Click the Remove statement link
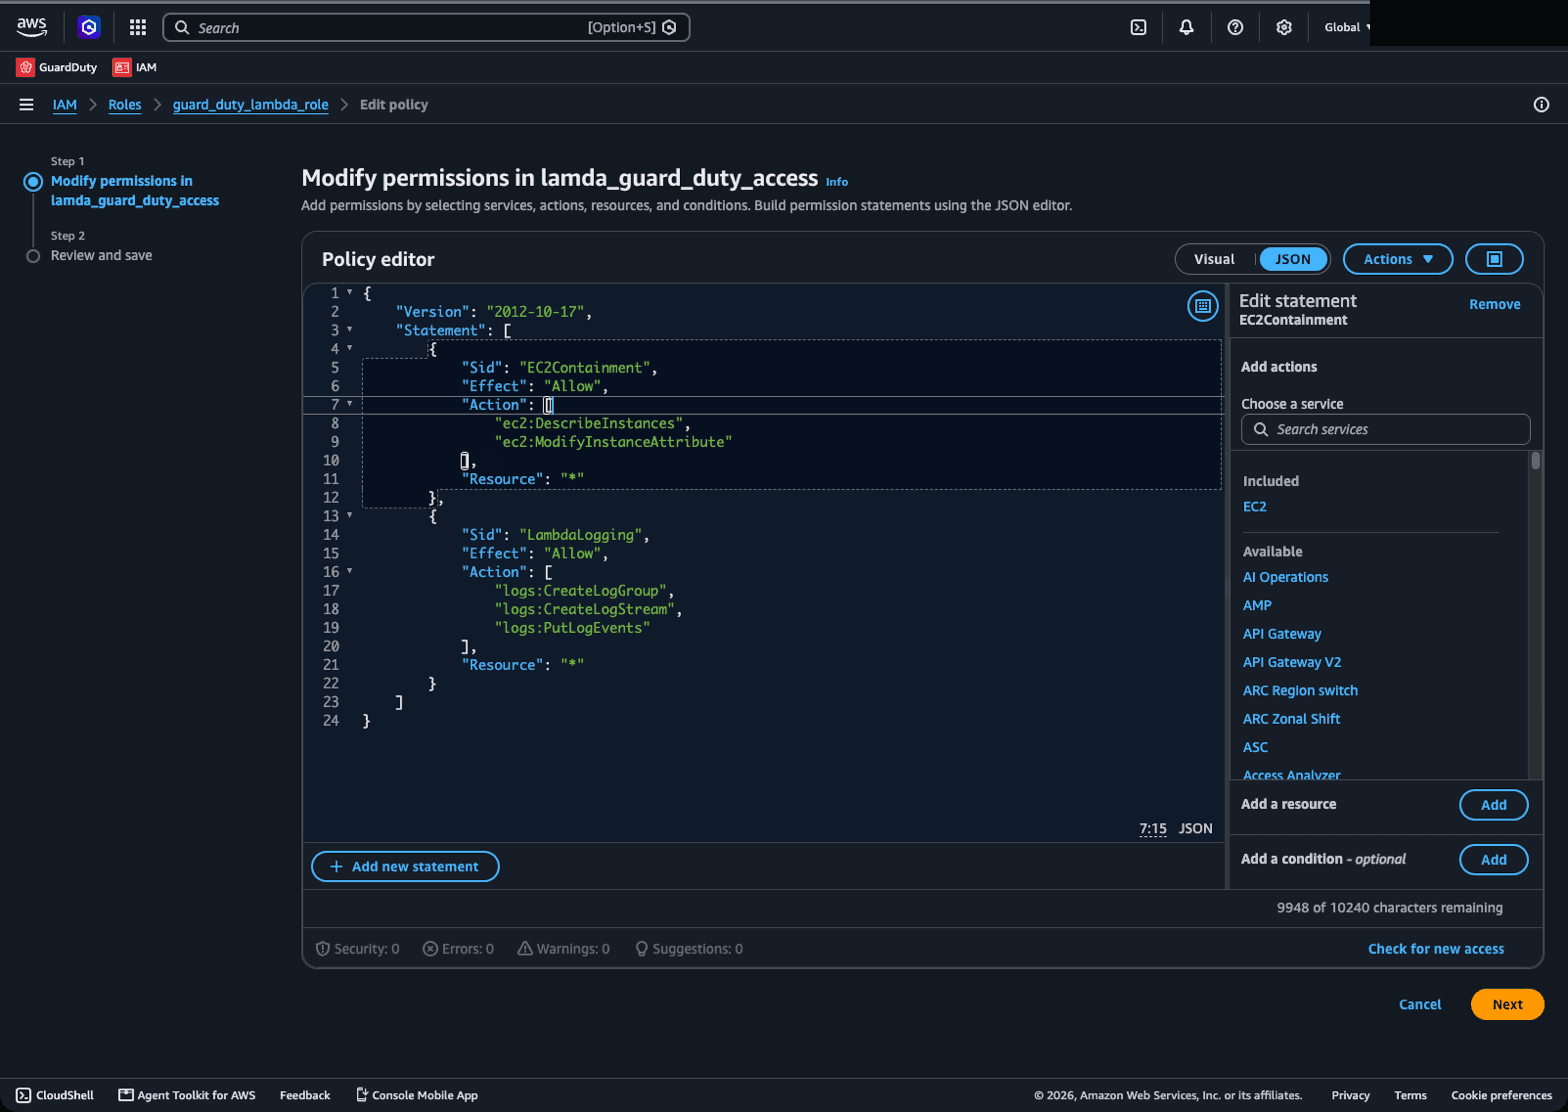This screenshot has height=1112, width=1568. 1494,304
